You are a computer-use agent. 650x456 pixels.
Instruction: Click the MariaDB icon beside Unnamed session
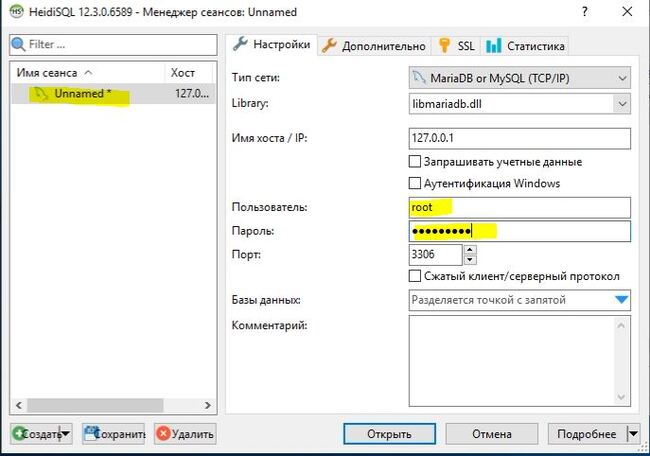coord(41,94)
